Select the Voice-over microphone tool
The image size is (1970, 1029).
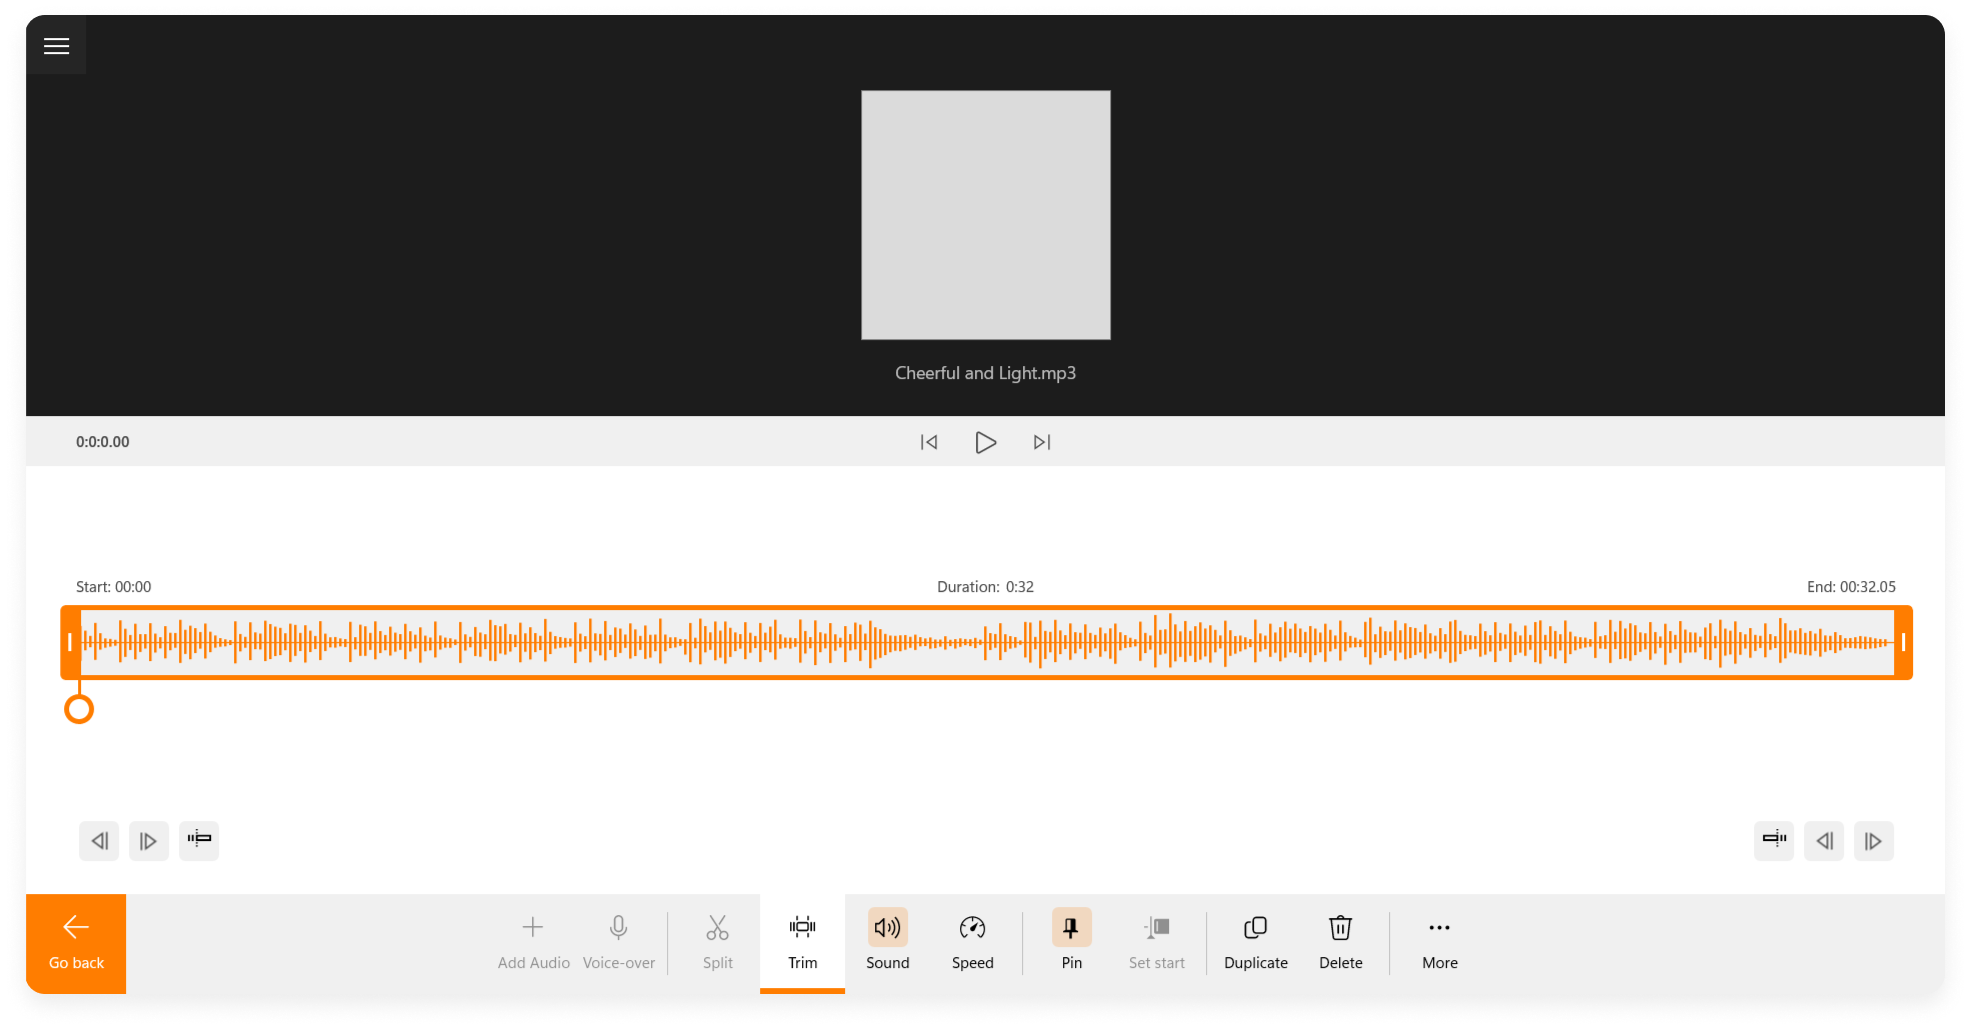click(x=619, y=943)
